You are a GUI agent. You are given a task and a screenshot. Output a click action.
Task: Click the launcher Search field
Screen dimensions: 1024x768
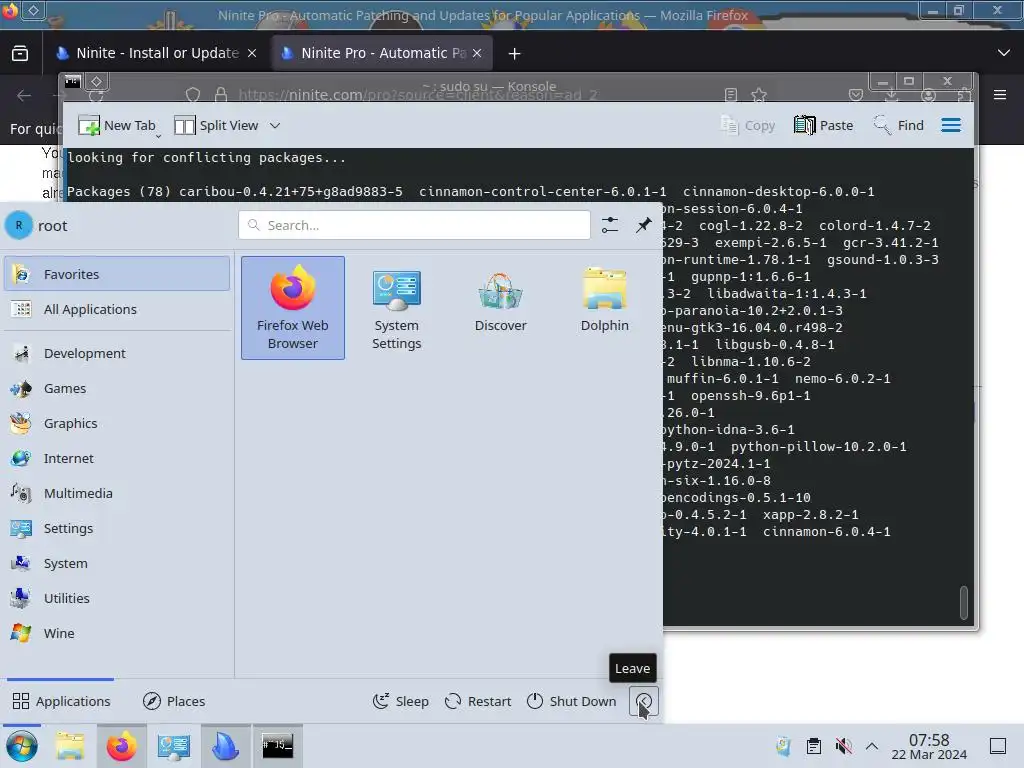pos(414,225)
